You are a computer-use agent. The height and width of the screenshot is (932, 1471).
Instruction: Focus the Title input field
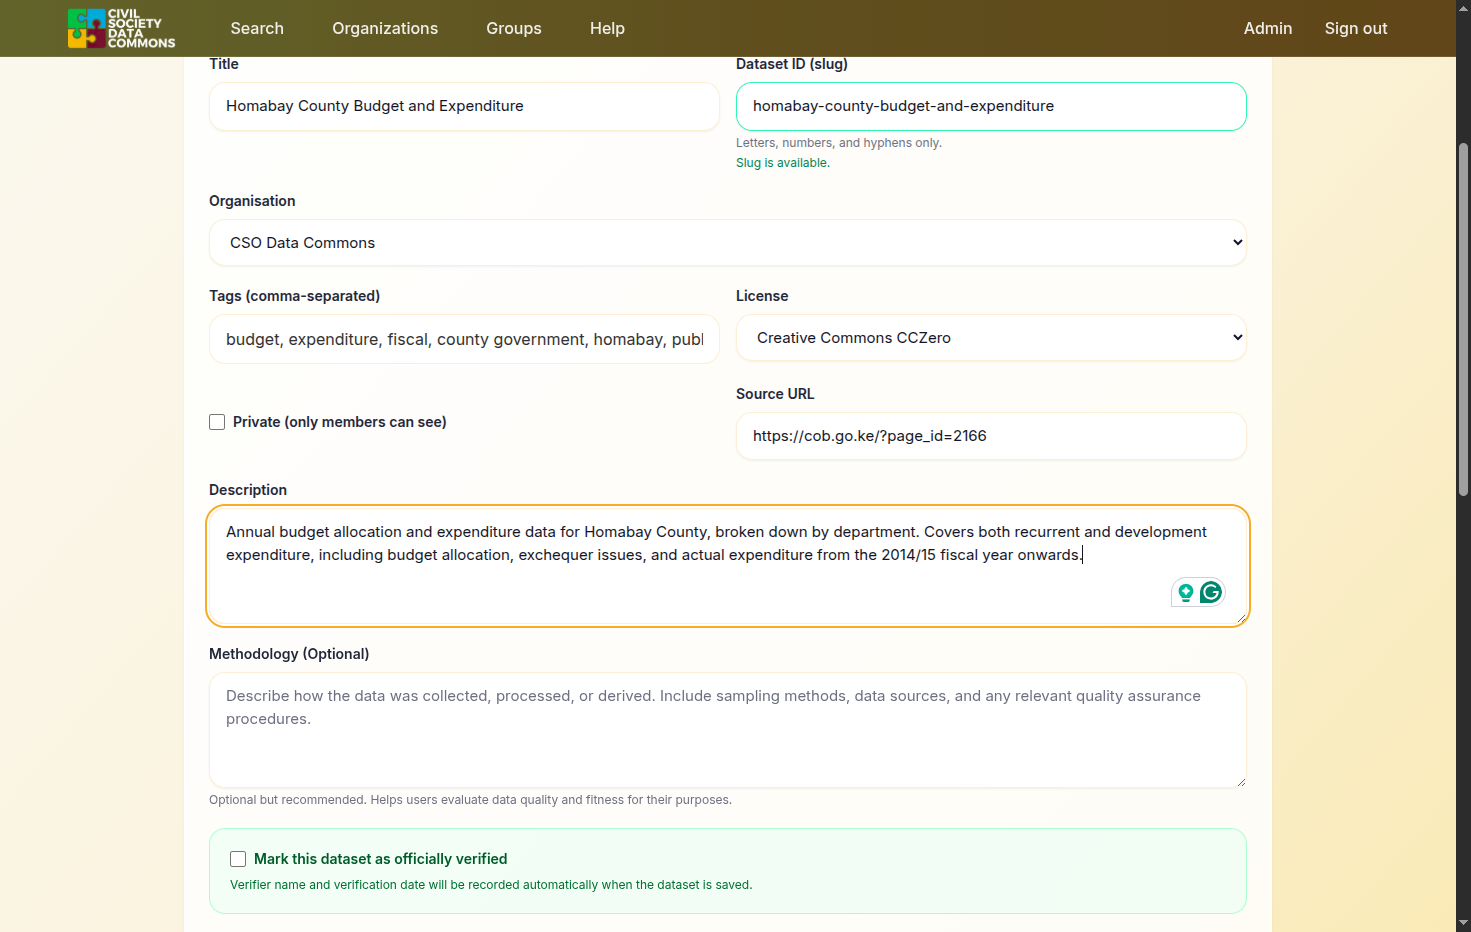point(464,106)
